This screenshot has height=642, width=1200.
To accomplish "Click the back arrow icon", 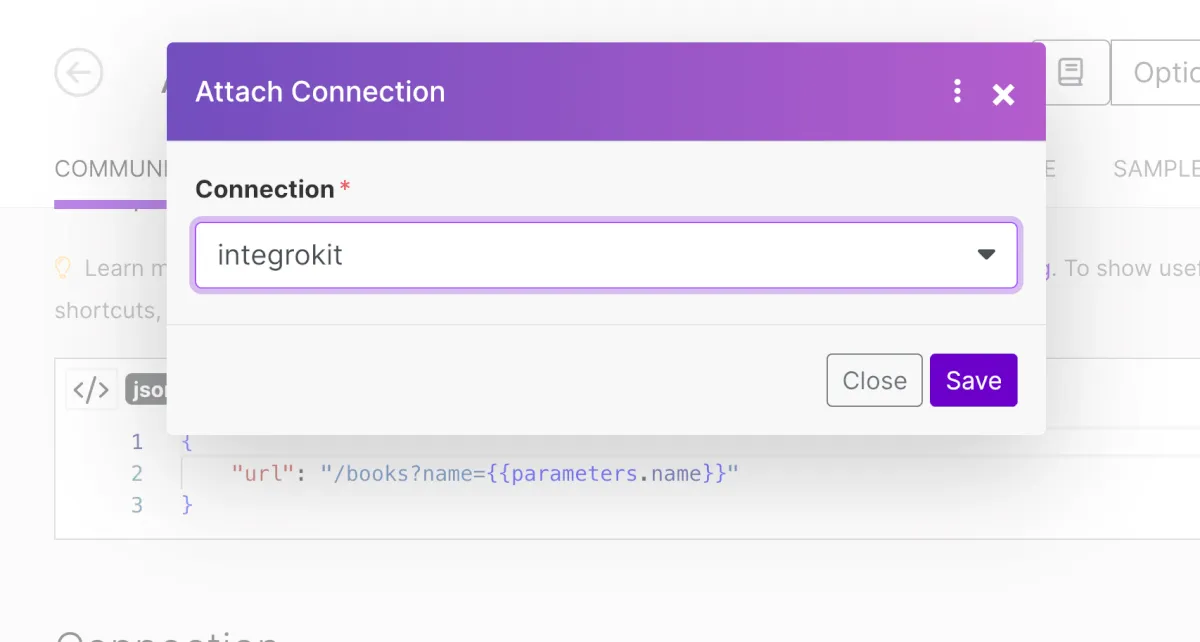I will tap(79, 73).
